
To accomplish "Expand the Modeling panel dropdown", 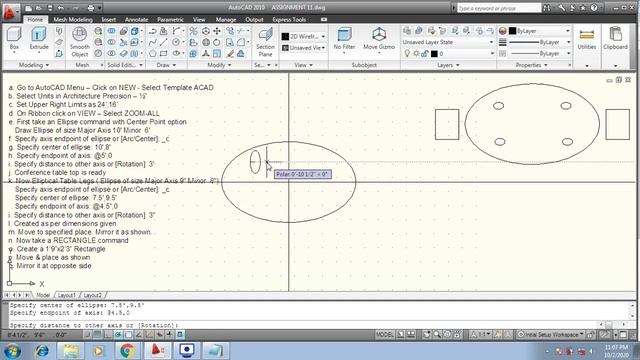I will pos(34,65).
